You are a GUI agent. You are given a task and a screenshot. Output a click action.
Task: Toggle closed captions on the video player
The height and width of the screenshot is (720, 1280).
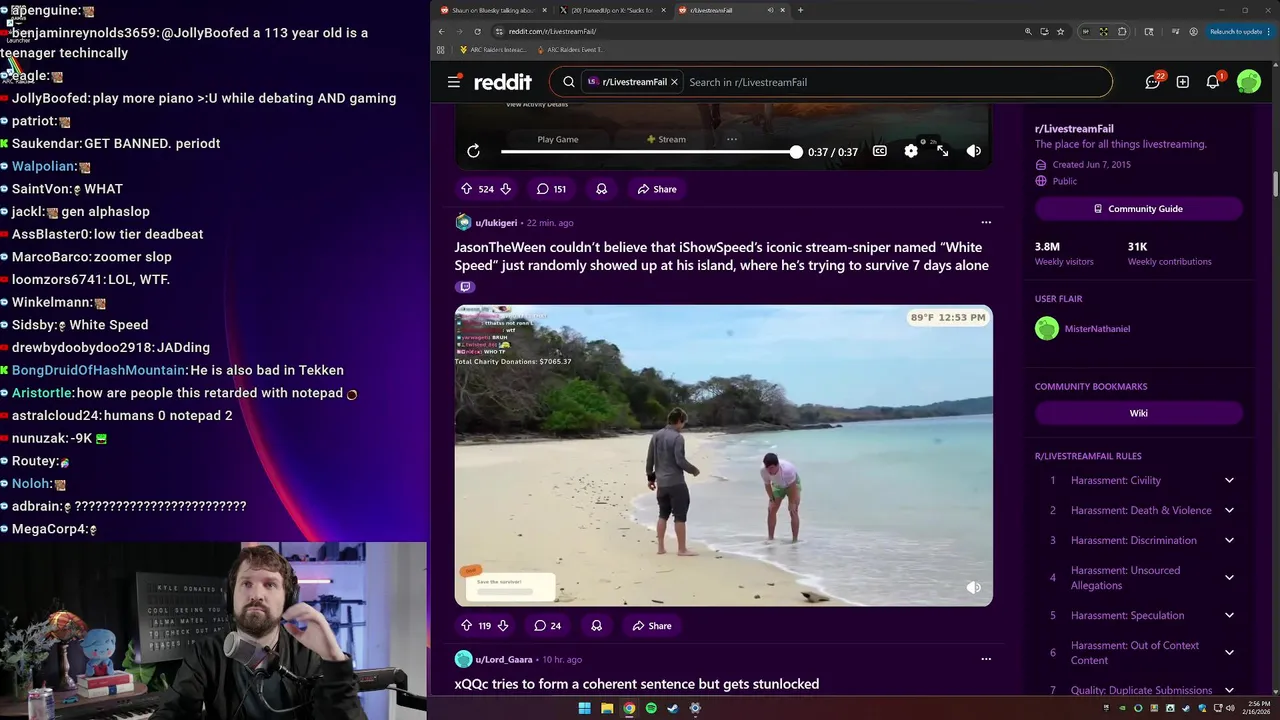[880, 151]
